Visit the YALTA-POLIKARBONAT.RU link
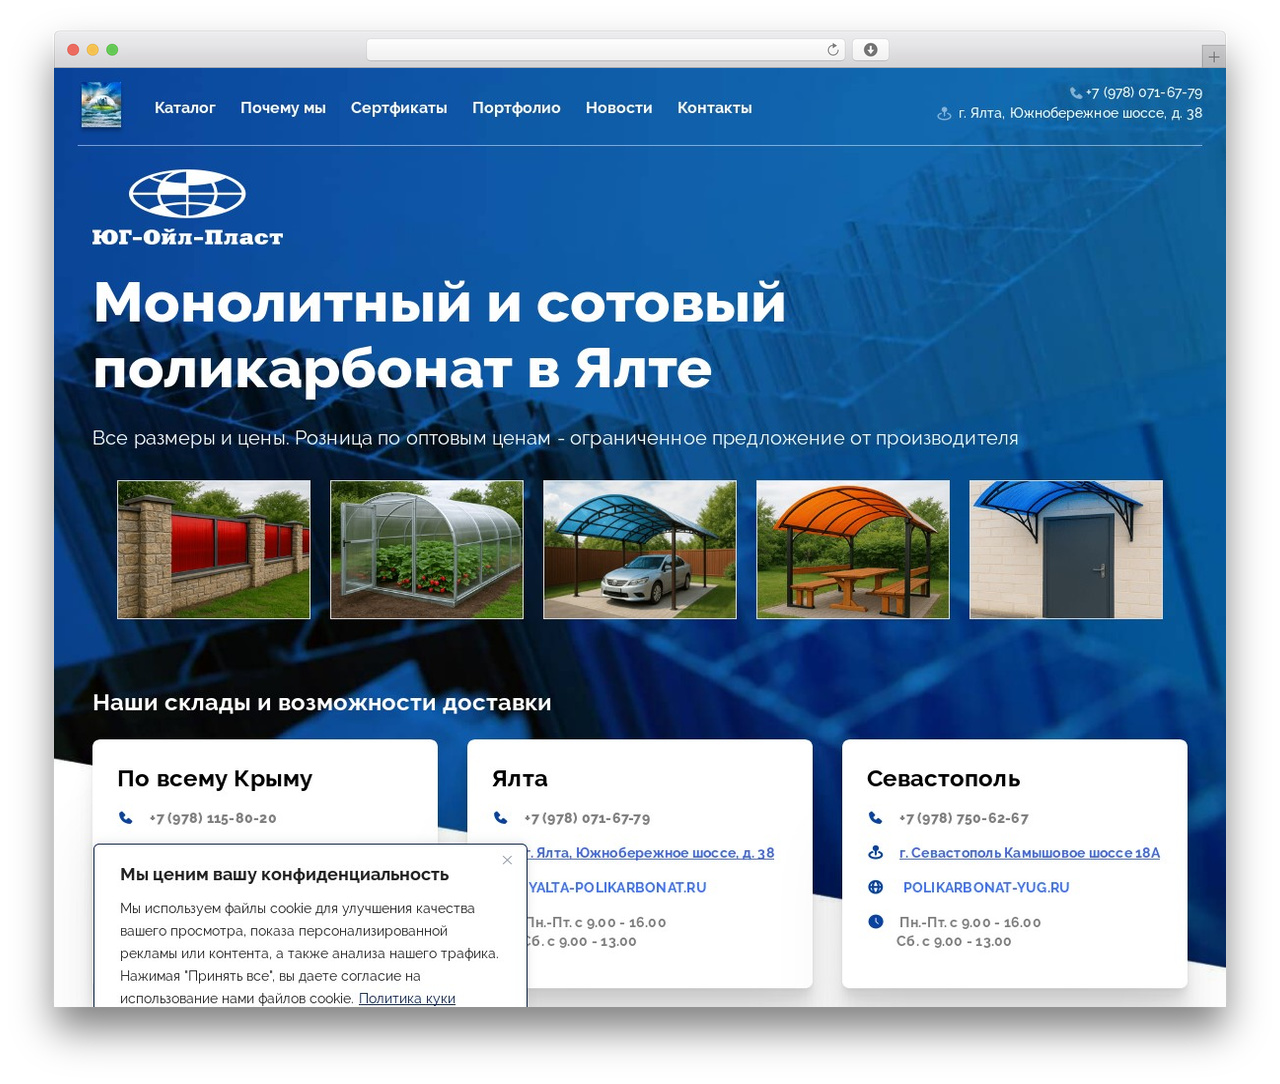Screen dimensions: 1280x1084 tap(617, 888)
